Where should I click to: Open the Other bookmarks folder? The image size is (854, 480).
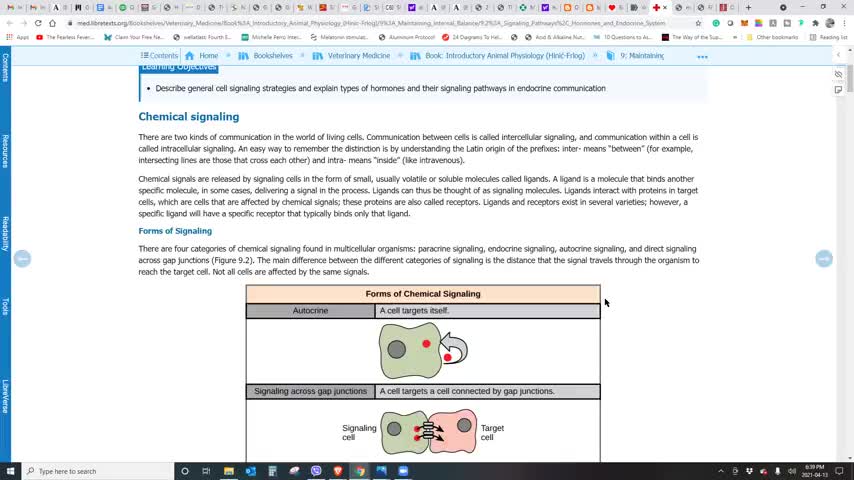[772, 37]
